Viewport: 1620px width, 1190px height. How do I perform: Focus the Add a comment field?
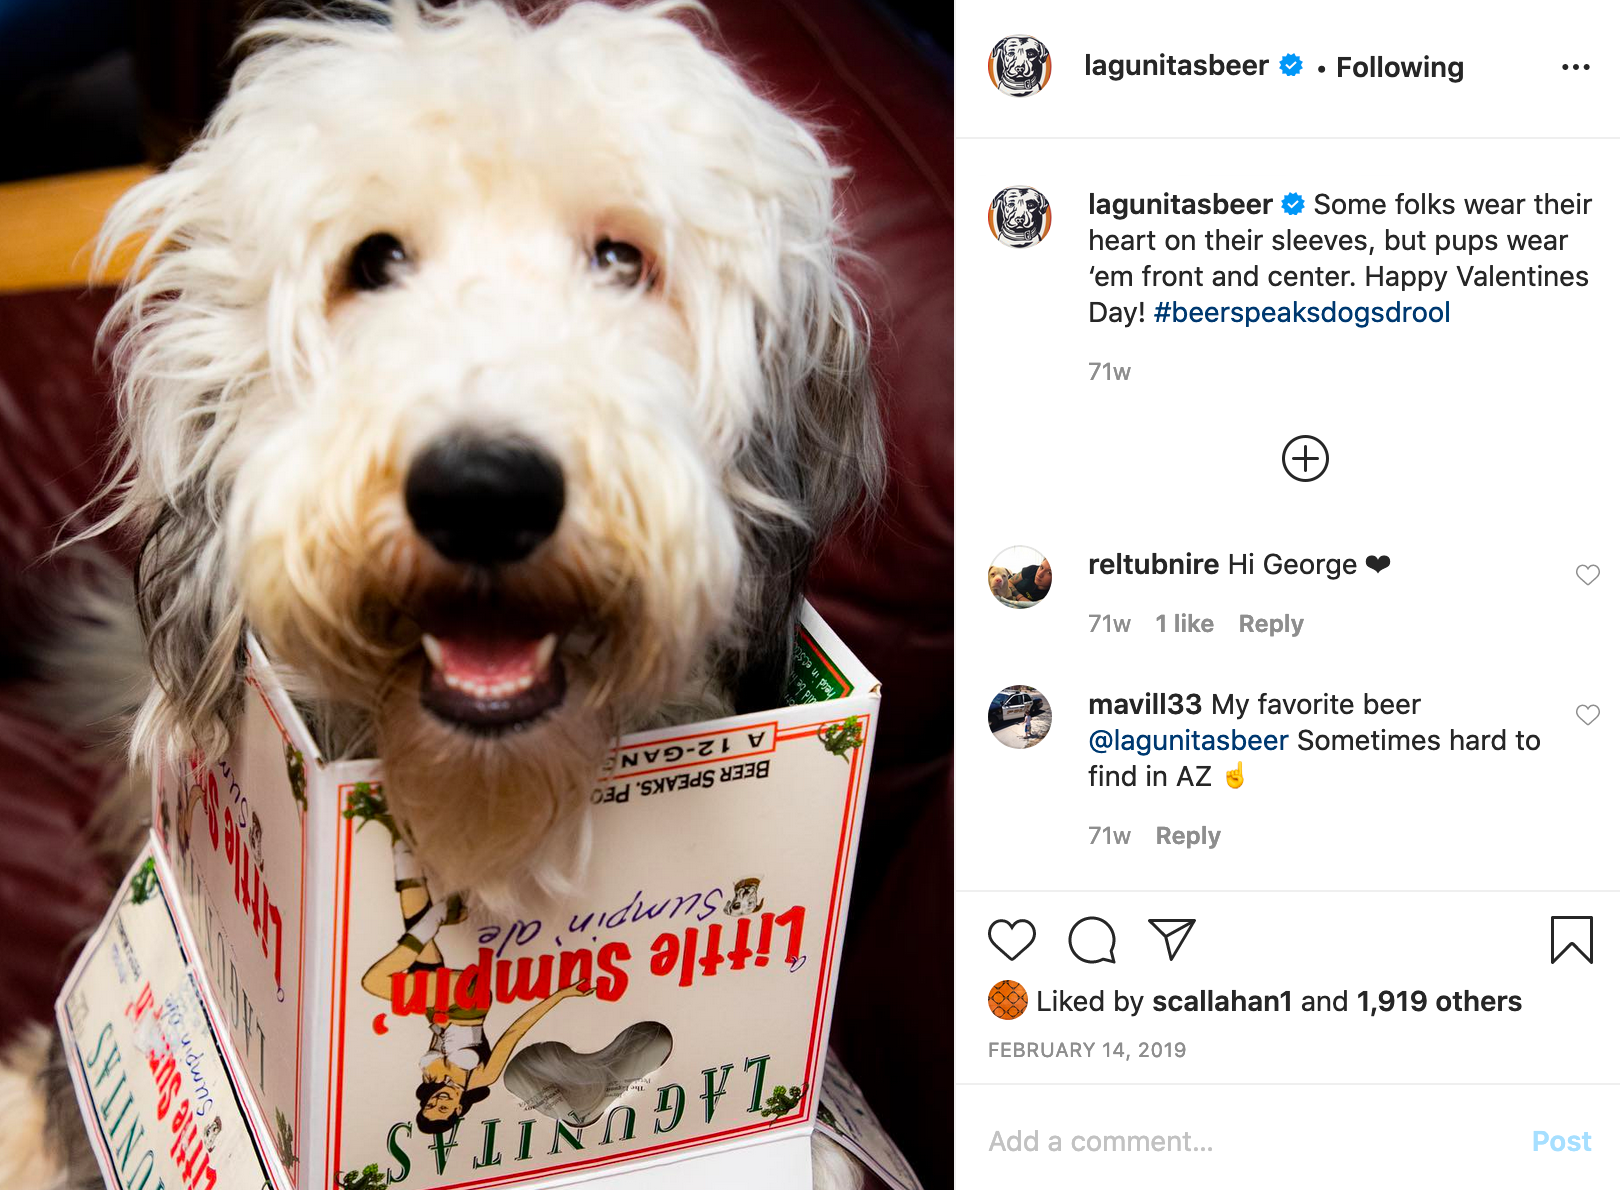pos(1250,1141)
